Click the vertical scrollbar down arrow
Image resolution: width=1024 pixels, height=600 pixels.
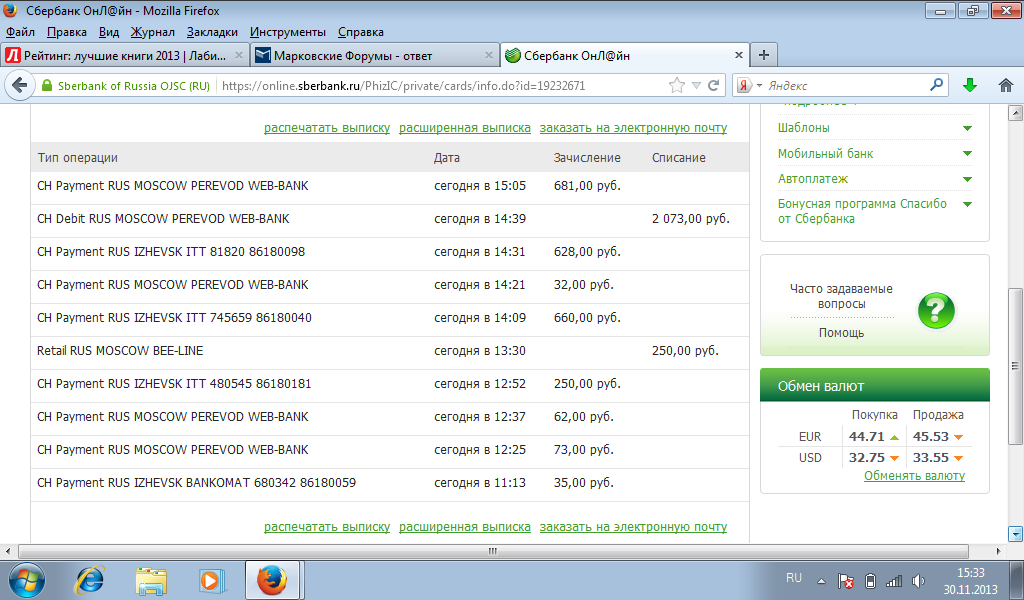click(x=1015, y=533)
